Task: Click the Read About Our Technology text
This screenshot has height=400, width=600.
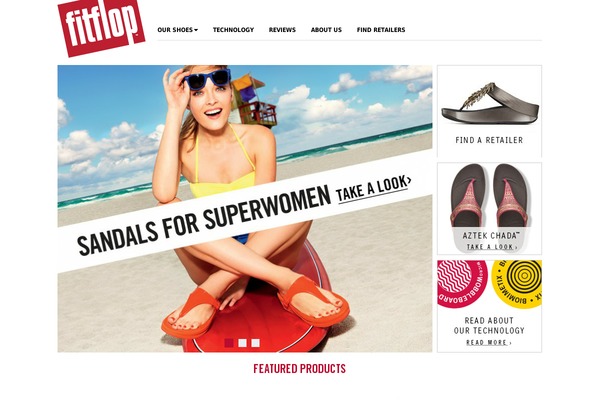Action: (489, 325)
